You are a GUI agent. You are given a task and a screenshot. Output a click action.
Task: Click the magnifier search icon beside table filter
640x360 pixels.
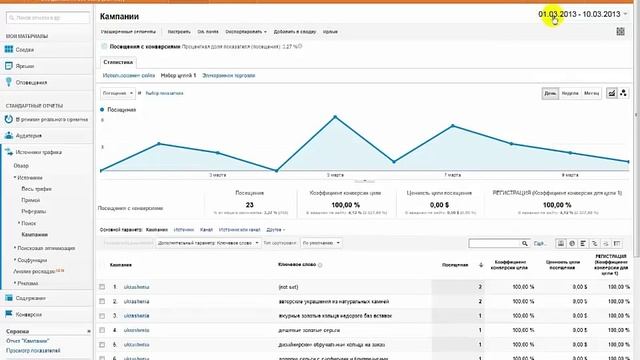(x=524, y=243)
